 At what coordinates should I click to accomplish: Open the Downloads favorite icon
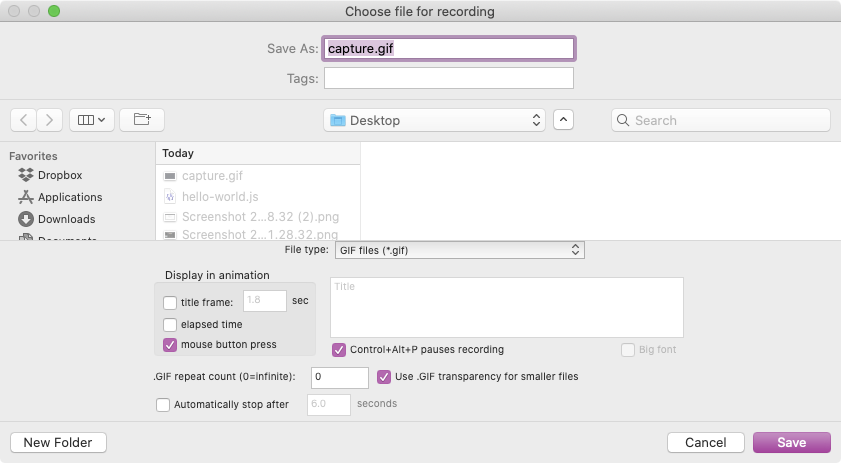[x=26, y=219]
